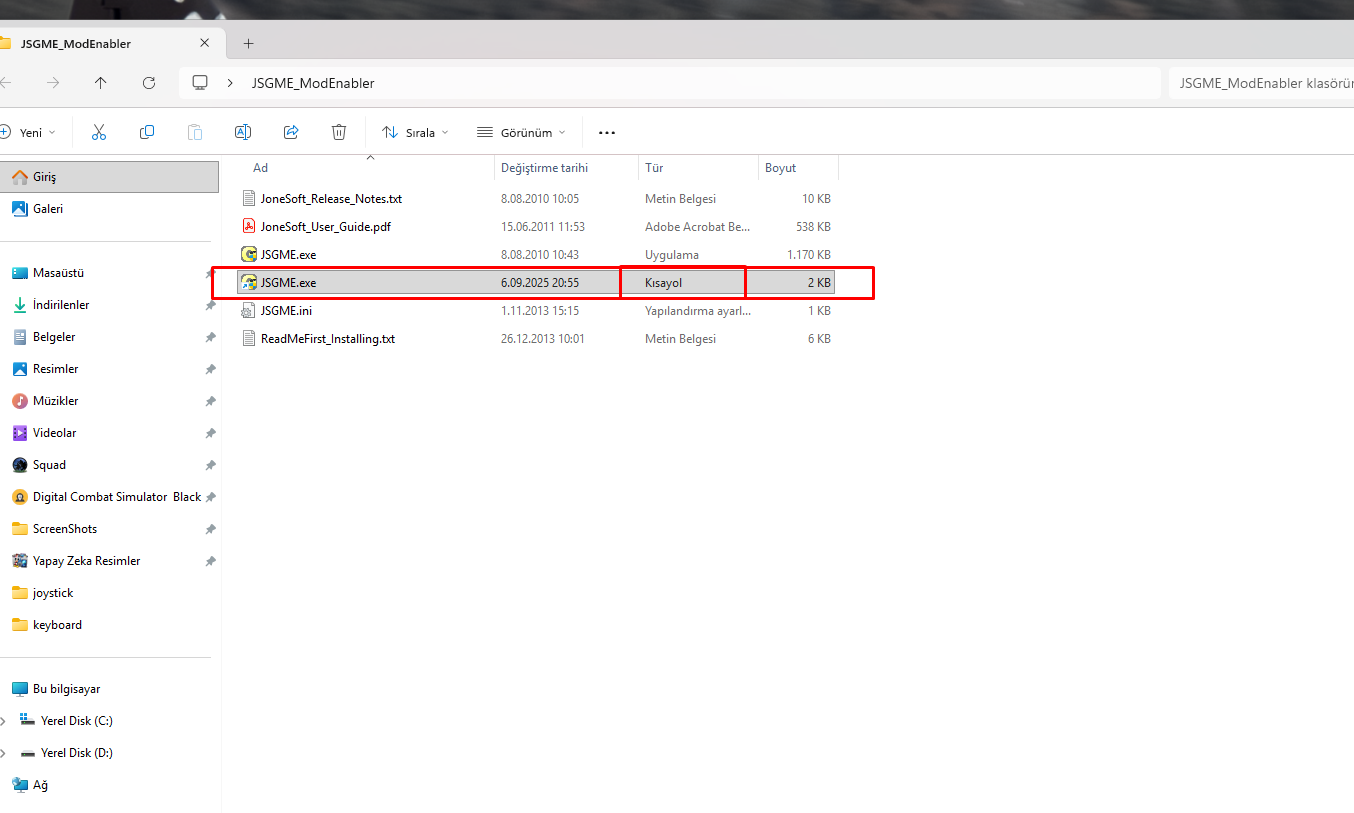Open the three-dots more options menu
The width and height of the screenshot is (1354, 813).
click(607, 132)
